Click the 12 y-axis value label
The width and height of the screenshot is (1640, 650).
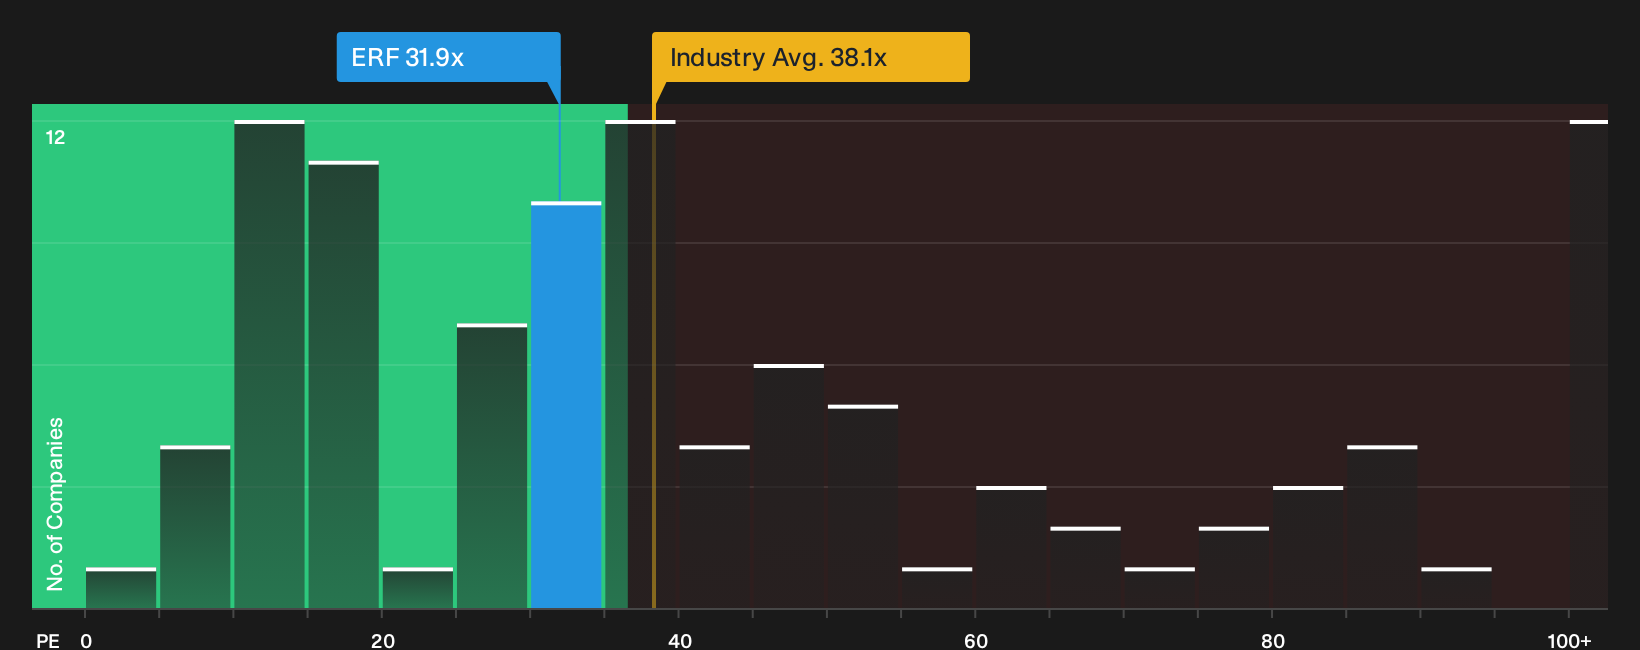55,137
